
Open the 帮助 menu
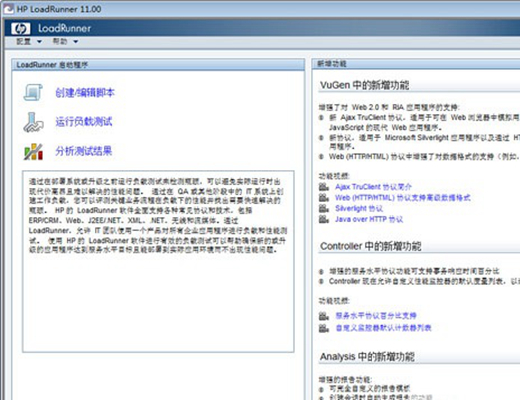pyautogui.click(x=60, y=42)
